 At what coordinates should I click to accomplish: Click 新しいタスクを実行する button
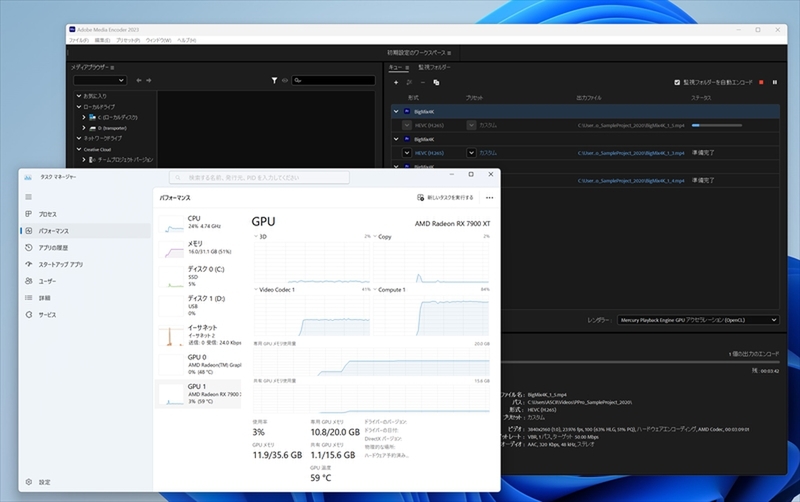point(447,198)
